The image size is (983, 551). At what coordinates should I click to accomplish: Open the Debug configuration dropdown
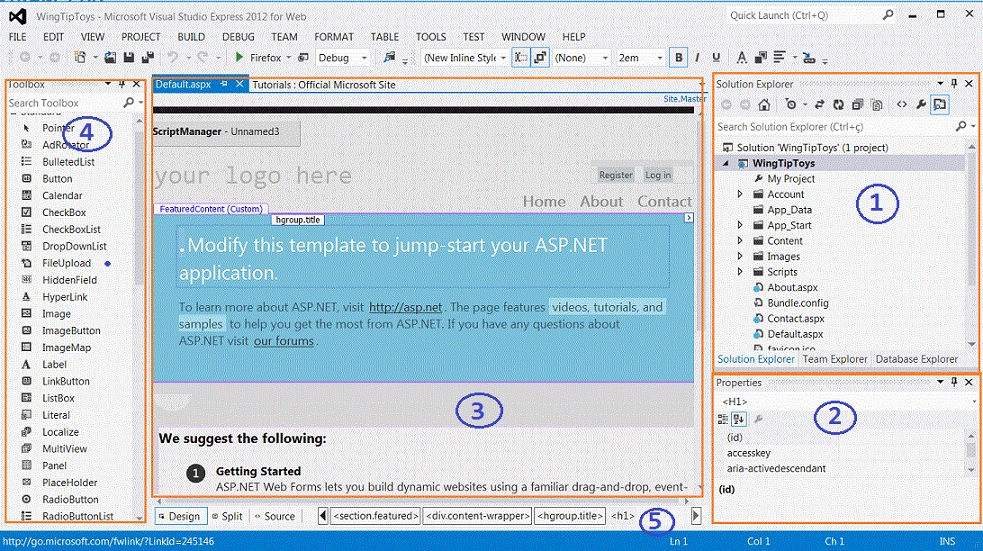tap(364, 58)
